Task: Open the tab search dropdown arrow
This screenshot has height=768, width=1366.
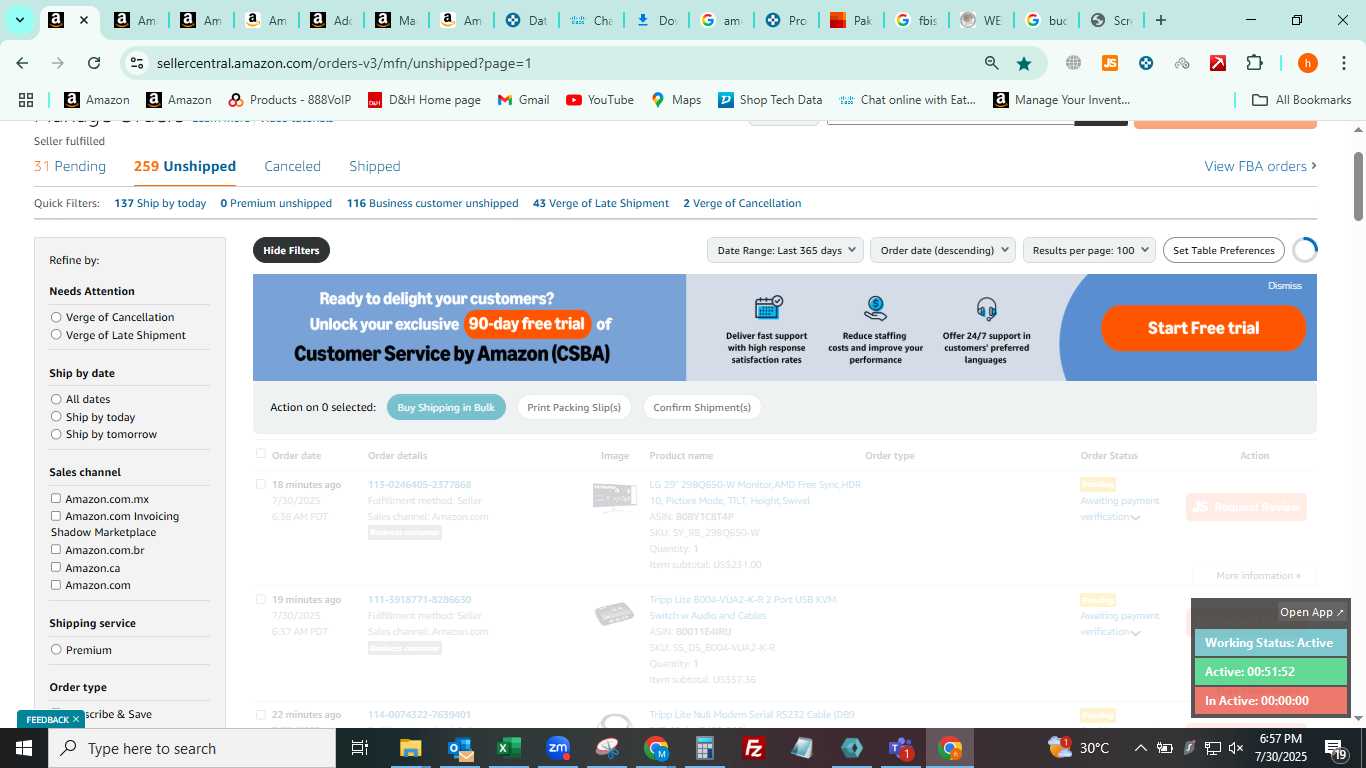Action: (x=19, y=20)
